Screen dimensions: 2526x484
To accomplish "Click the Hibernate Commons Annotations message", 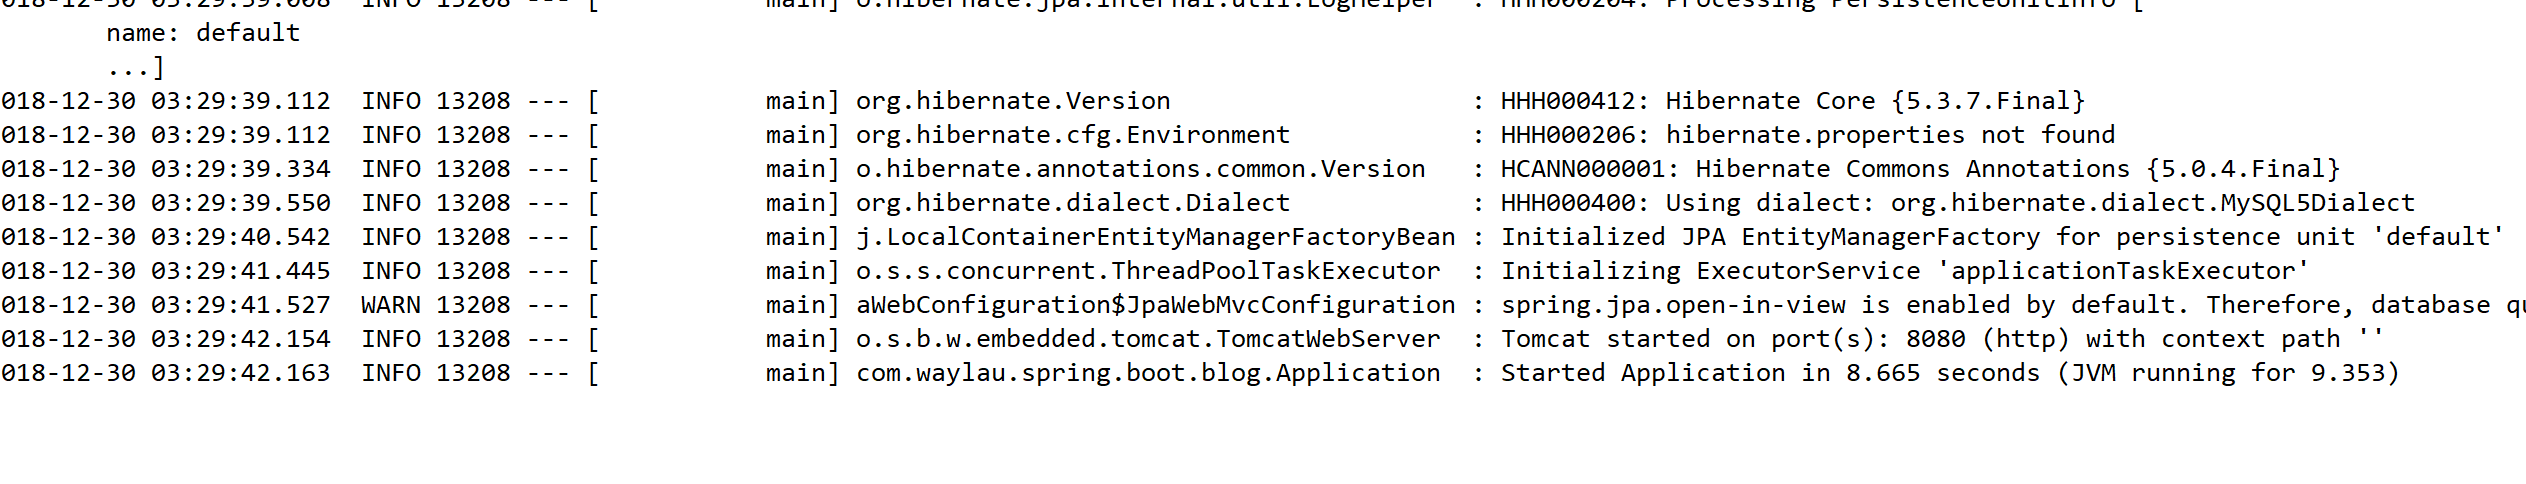I will click(2017, 169).
